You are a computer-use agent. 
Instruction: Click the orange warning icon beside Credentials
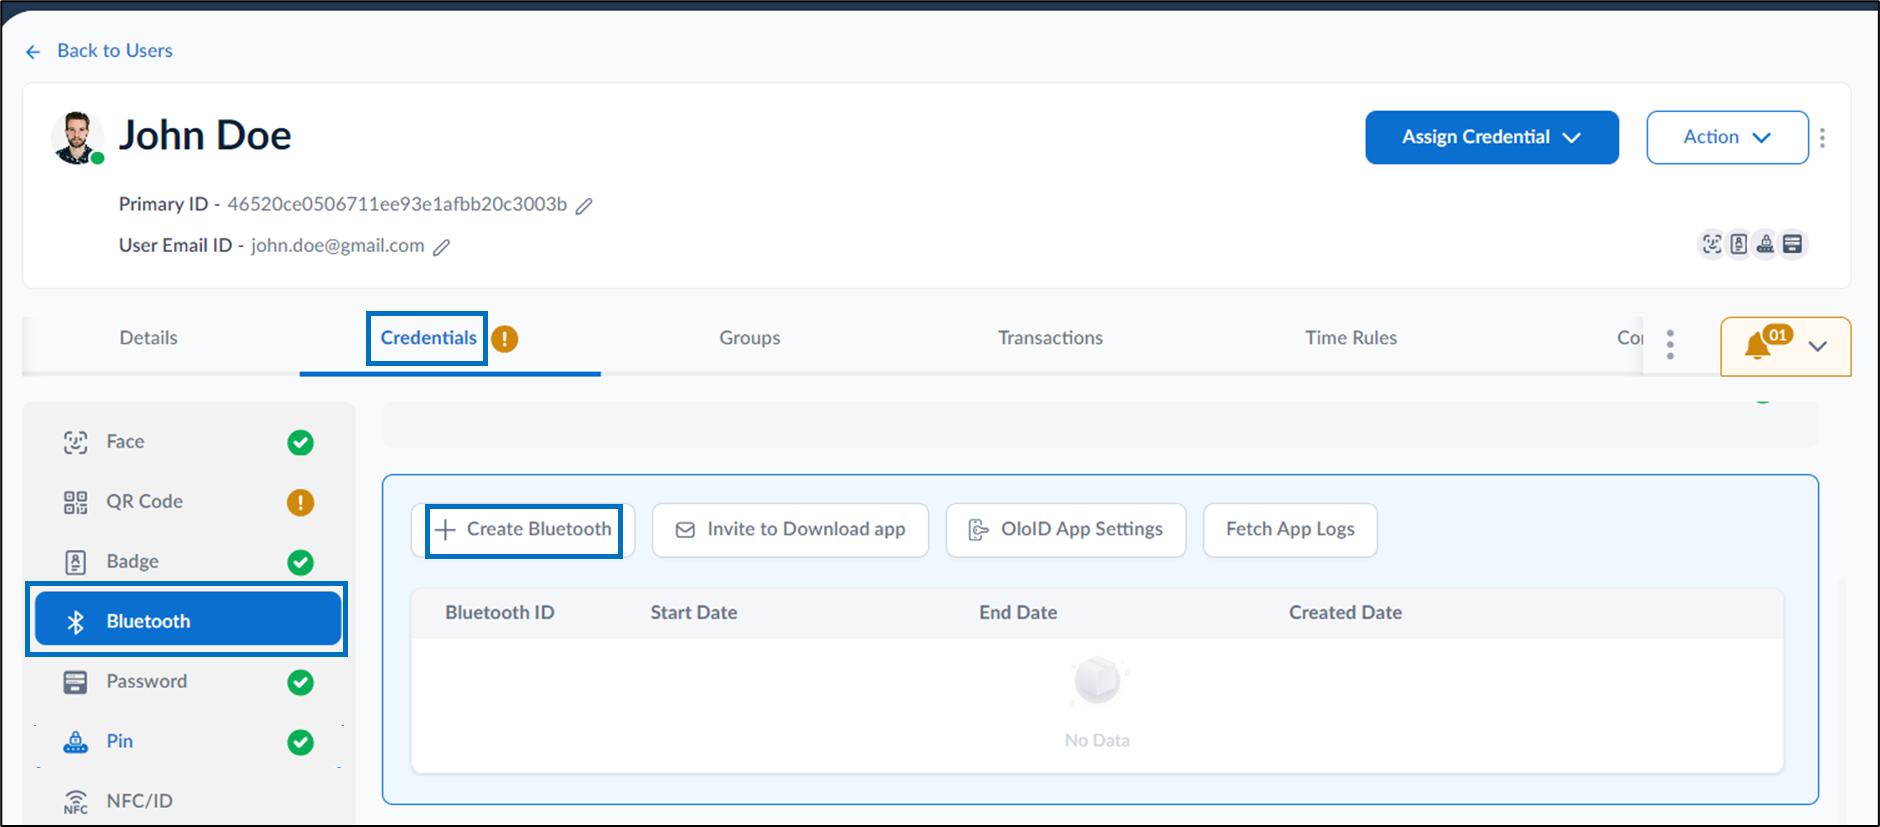tap(505, 339)
